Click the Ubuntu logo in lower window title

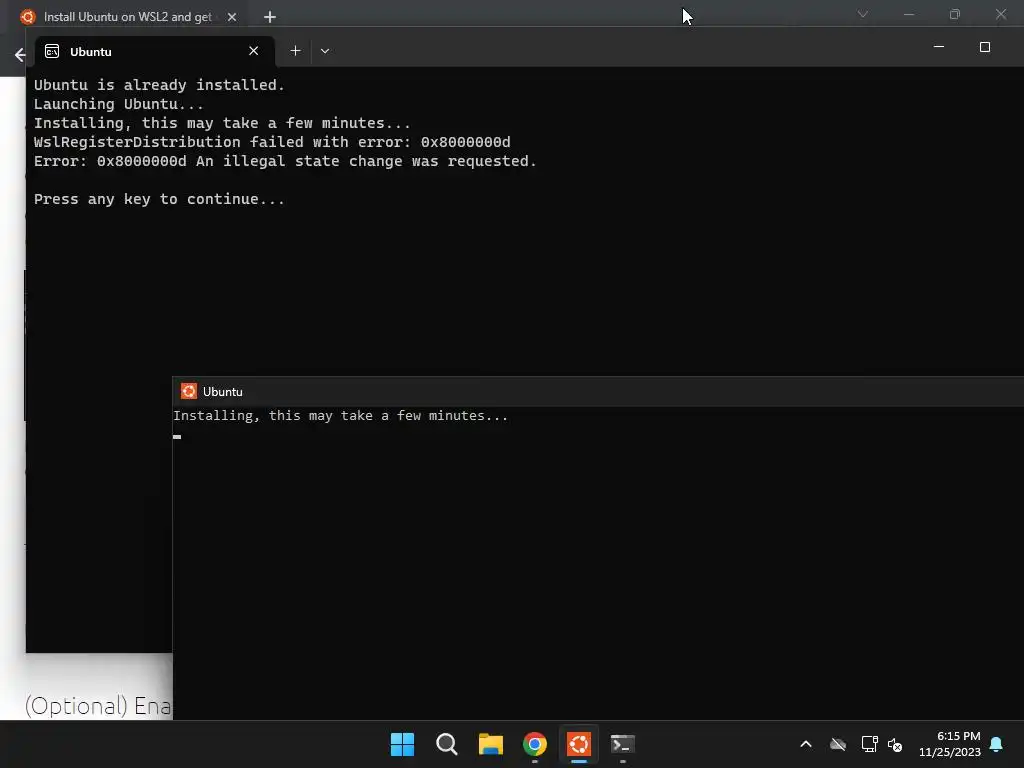189,391
